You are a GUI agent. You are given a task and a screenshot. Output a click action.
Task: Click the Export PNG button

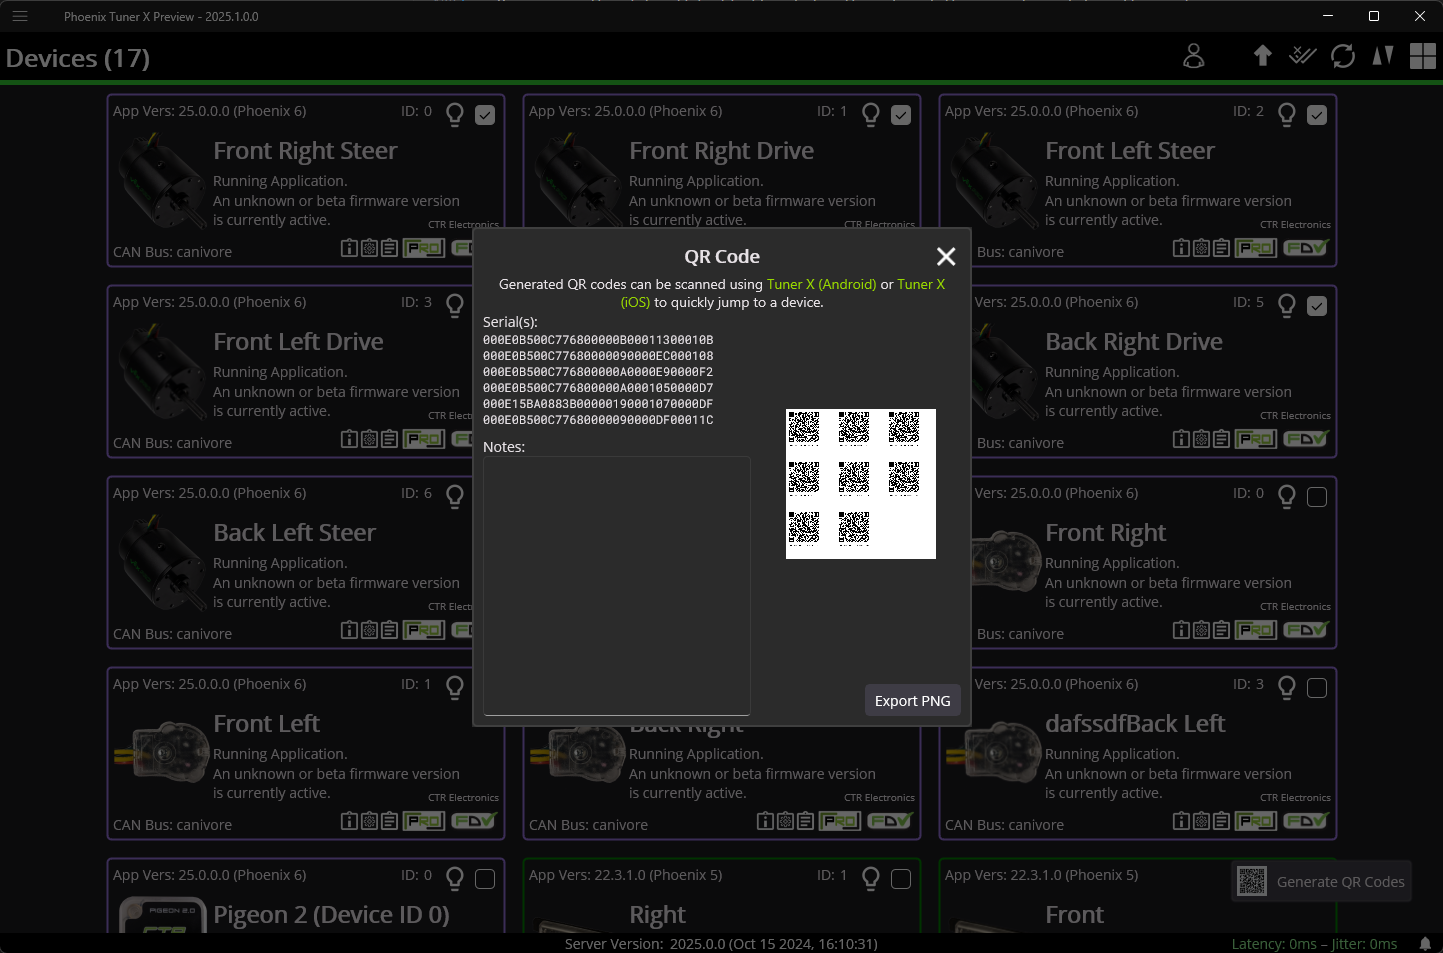913,701
